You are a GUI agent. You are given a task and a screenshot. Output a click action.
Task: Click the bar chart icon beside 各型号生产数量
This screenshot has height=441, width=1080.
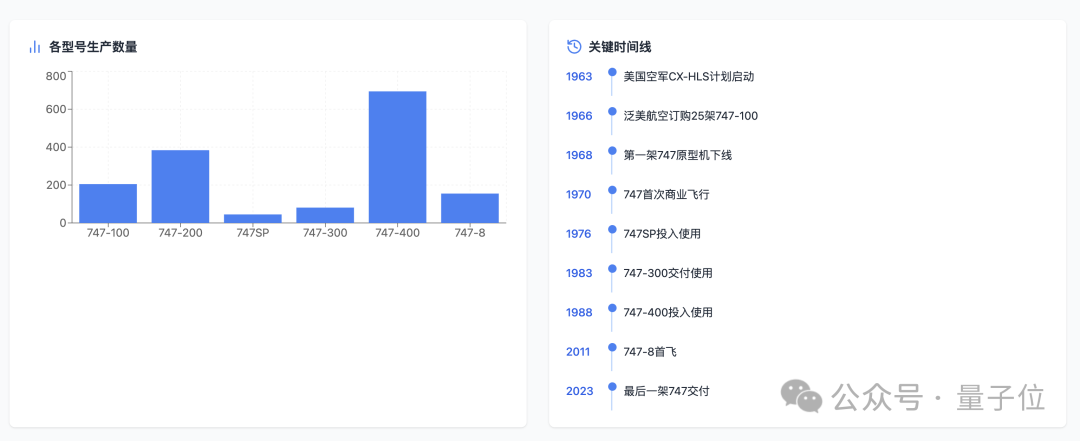35,47
